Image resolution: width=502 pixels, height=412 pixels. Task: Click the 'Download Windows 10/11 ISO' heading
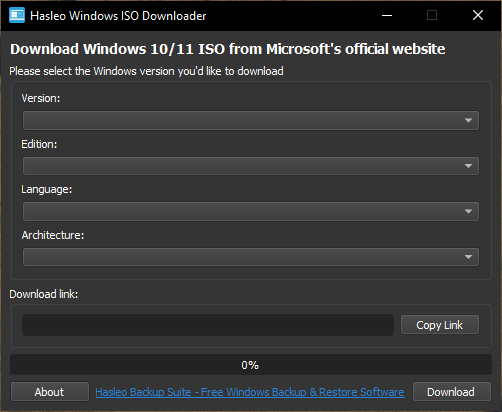coord(228,49)
